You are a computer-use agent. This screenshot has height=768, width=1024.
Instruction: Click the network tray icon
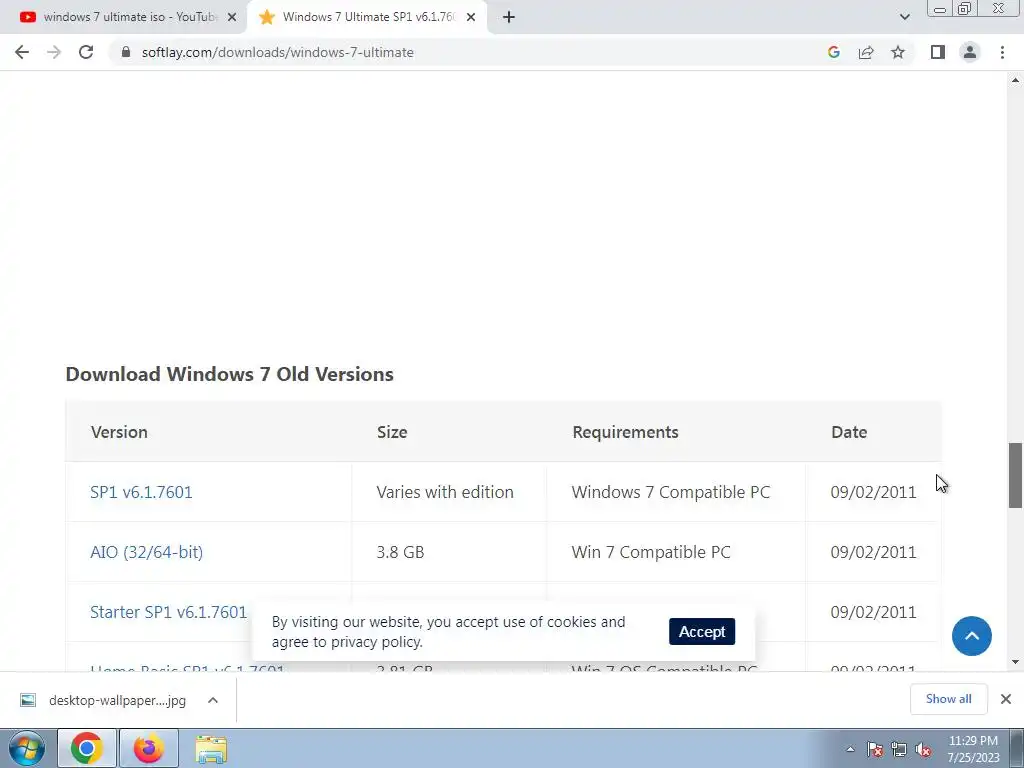click(899, 749)
